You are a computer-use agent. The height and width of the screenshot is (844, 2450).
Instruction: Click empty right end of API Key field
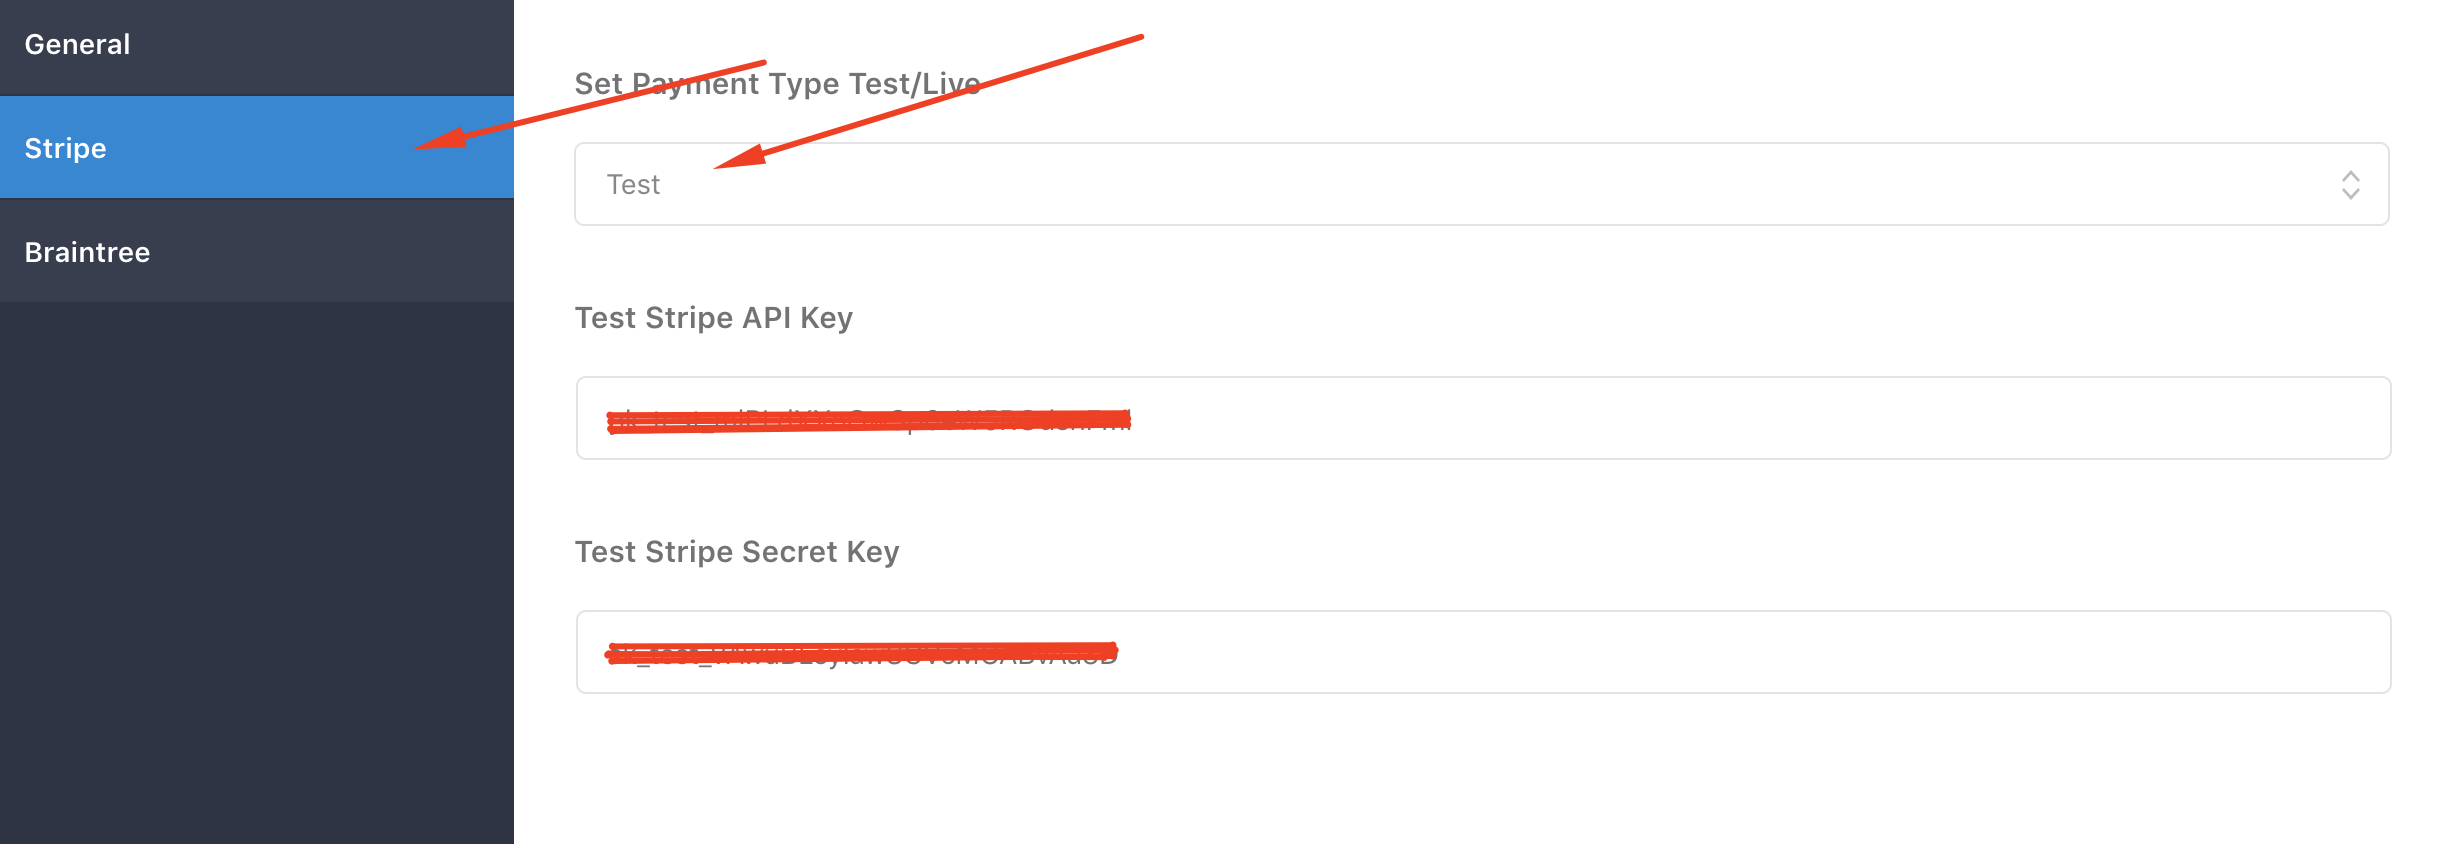pyautogui.click(x=2250, y=418)
